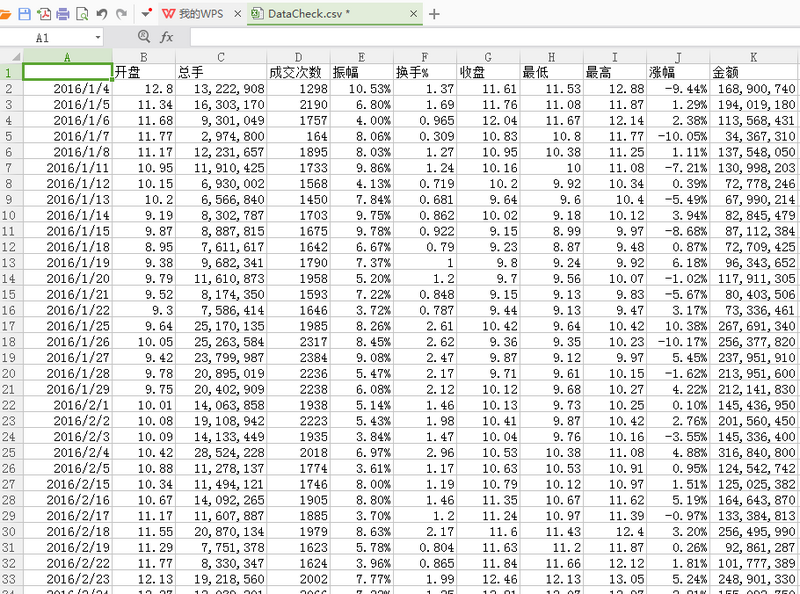Click cell showing 10.38%
Screen dimensions: 800x594
(x=678, y=326)
